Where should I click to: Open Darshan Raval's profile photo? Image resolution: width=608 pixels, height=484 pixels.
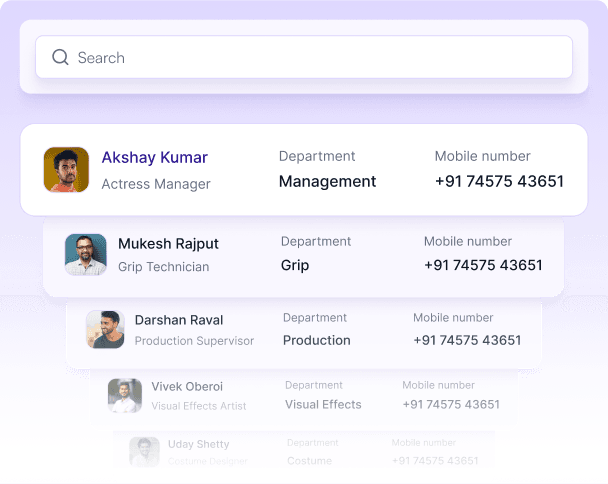coord(105,329)
